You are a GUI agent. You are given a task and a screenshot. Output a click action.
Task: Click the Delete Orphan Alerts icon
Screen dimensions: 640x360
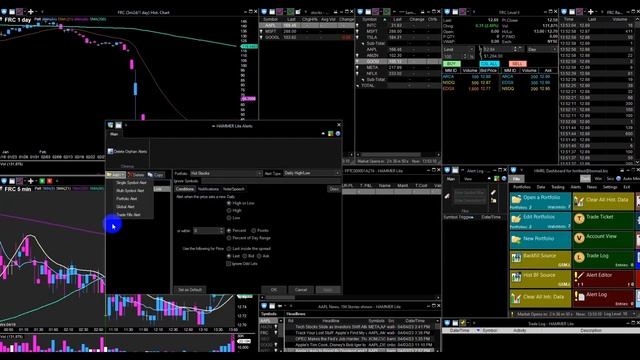(x=110, y=151)
